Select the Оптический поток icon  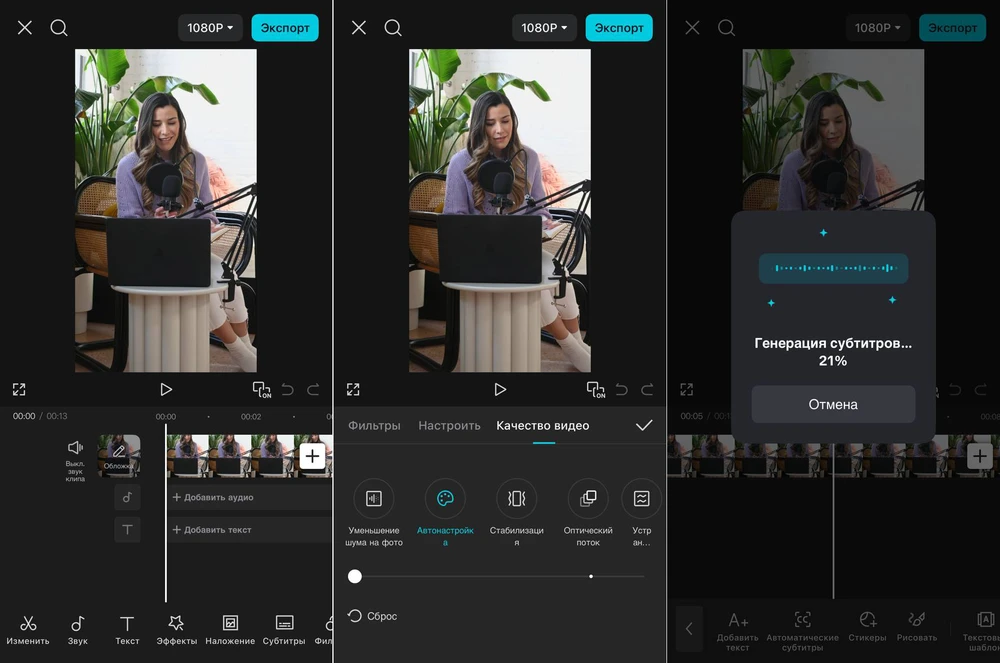coord(588,499)
